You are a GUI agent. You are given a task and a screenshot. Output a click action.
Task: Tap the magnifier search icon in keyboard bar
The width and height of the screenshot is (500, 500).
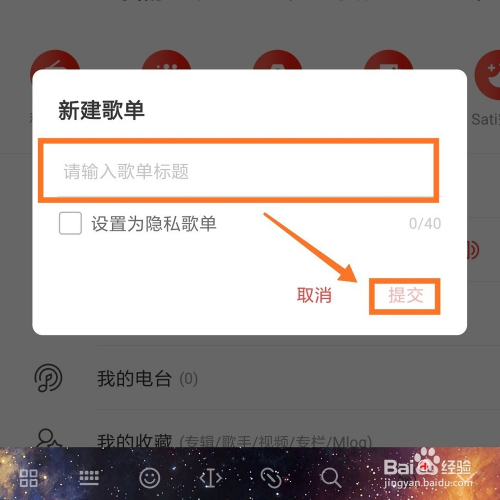pos(331,478)
